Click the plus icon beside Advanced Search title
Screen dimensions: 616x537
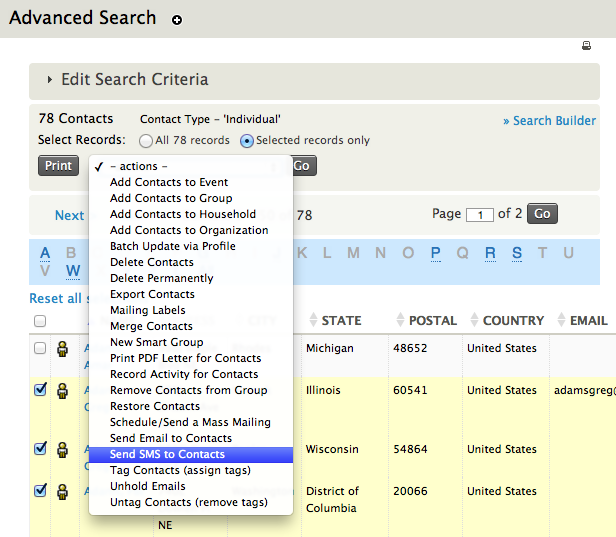tap(177, 20)
